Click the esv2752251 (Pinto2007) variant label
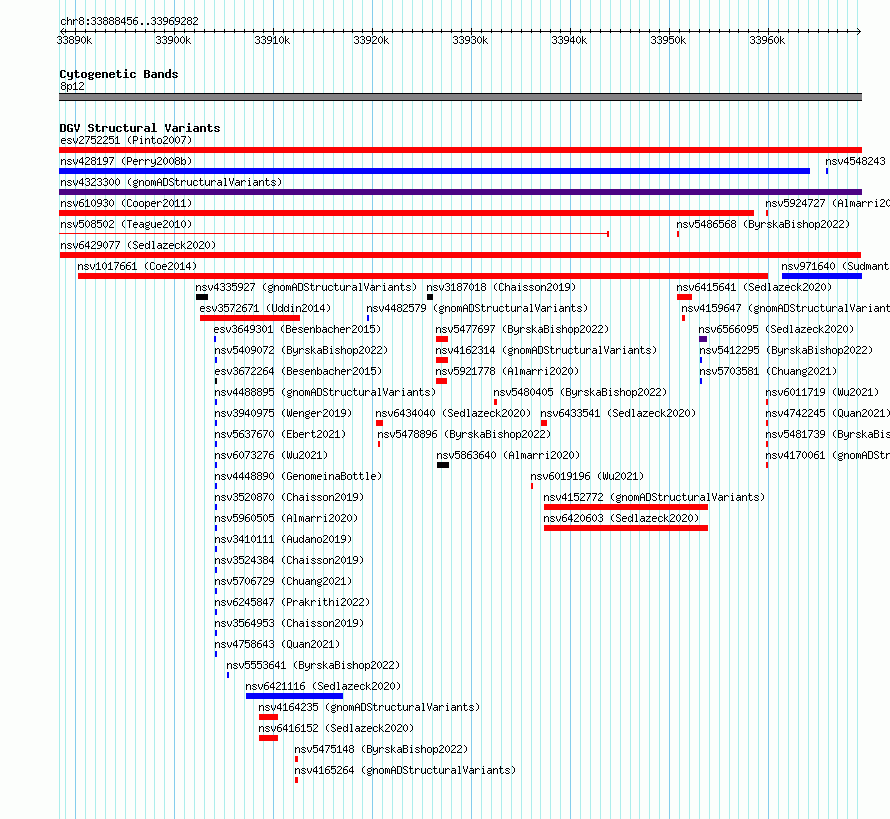The image size is (890, 819). point(126,140)
